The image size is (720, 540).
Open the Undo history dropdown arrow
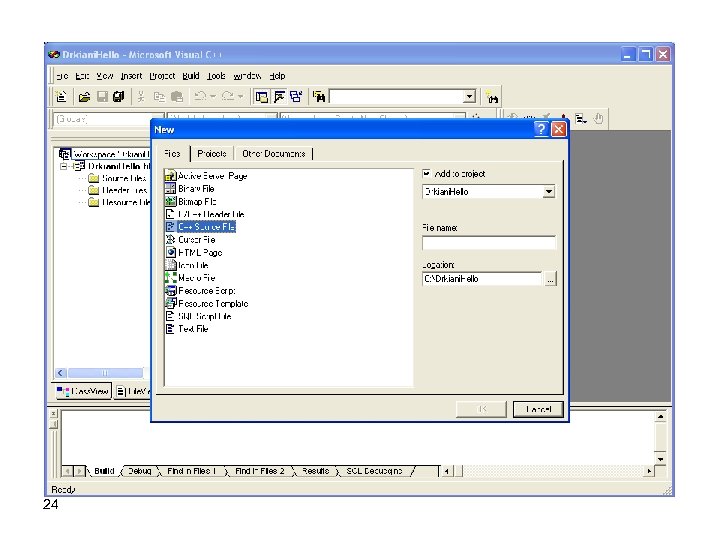pyautogui.click(x=213, y=96)
